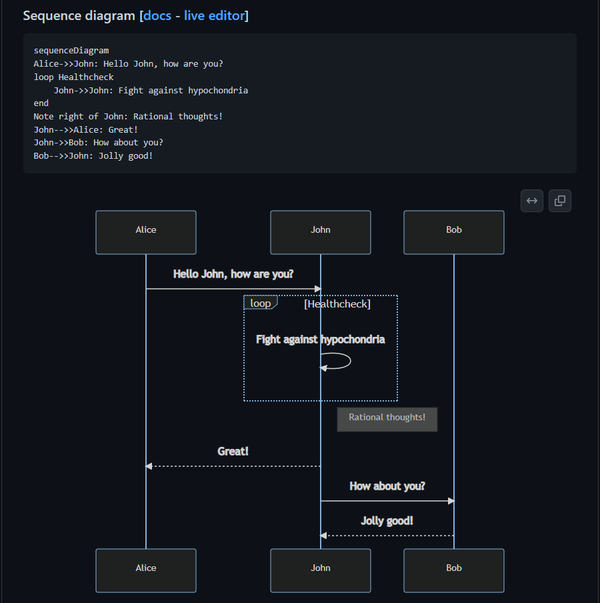Click the copy diagram icon
Image resolution: width=600 pixels, height=603 pixels.
point(560,201)
